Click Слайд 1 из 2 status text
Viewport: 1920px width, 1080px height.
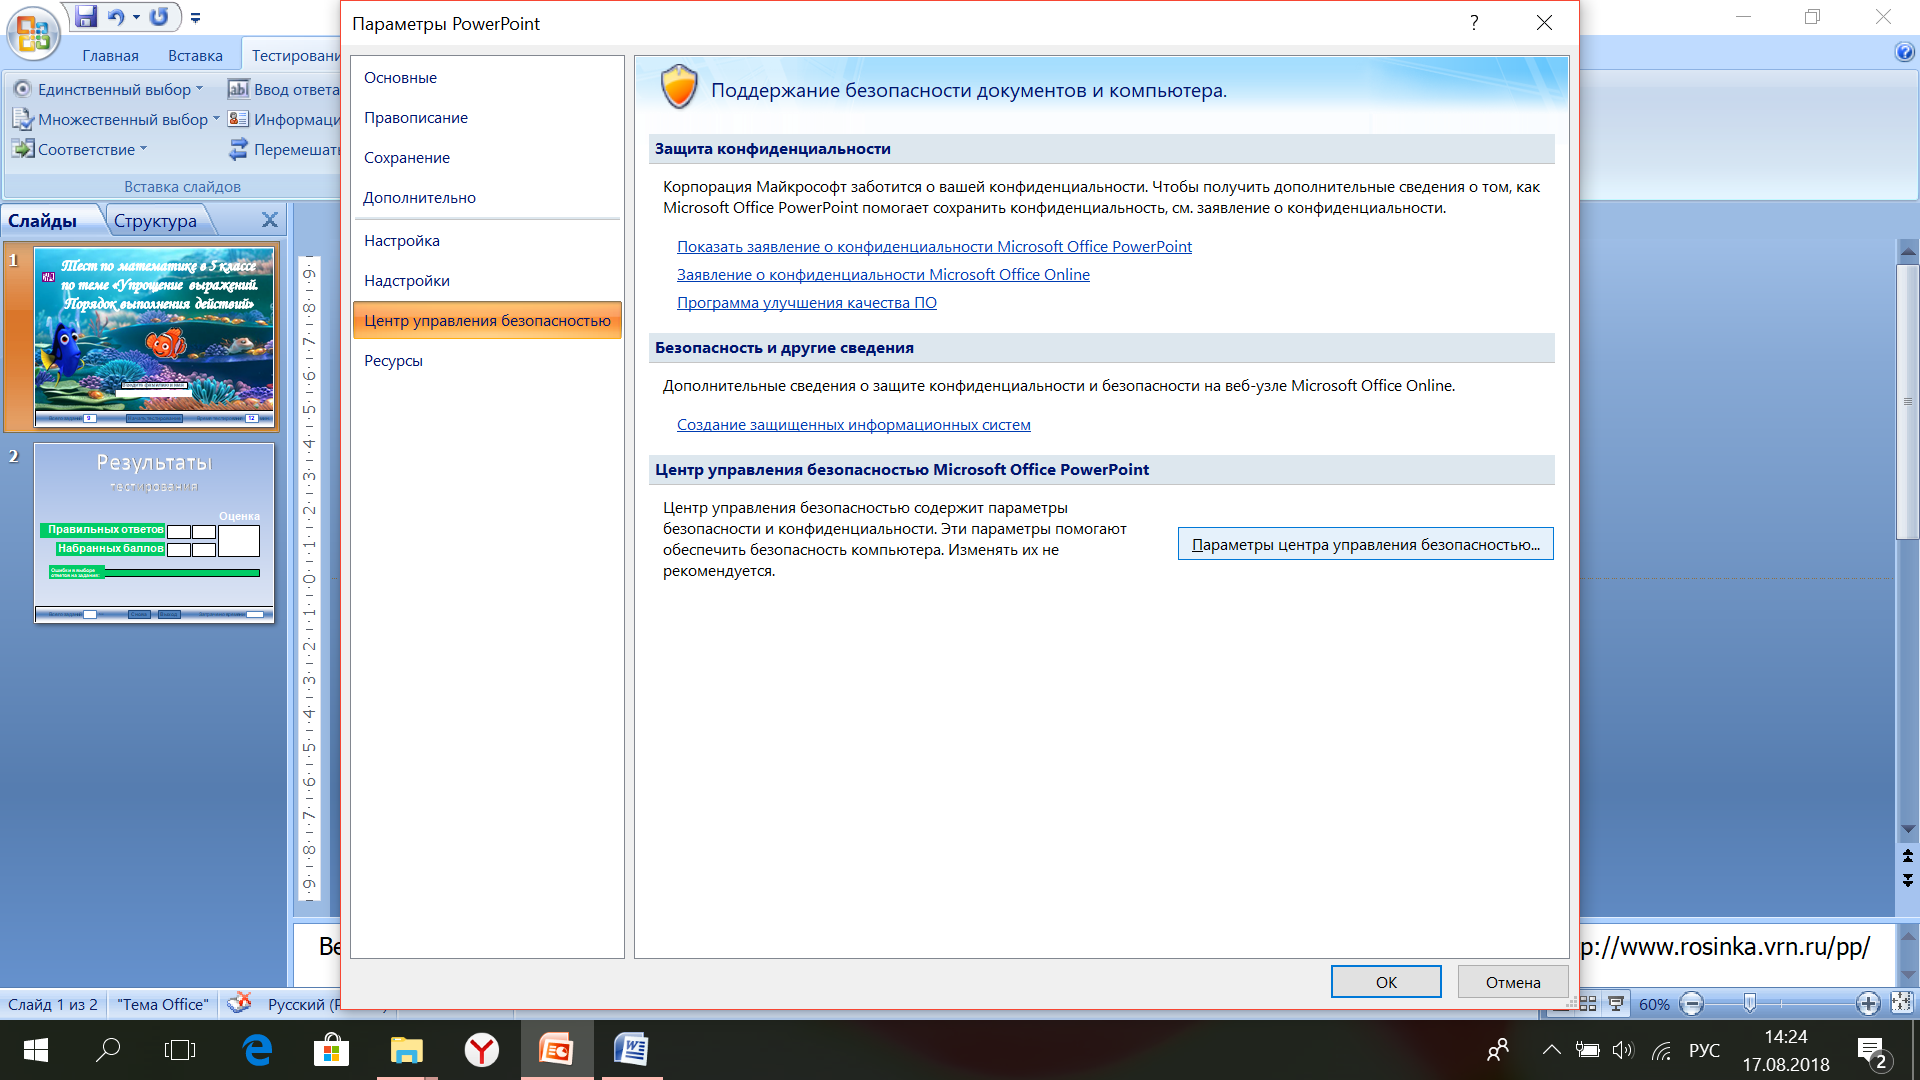pos(53,1004)
